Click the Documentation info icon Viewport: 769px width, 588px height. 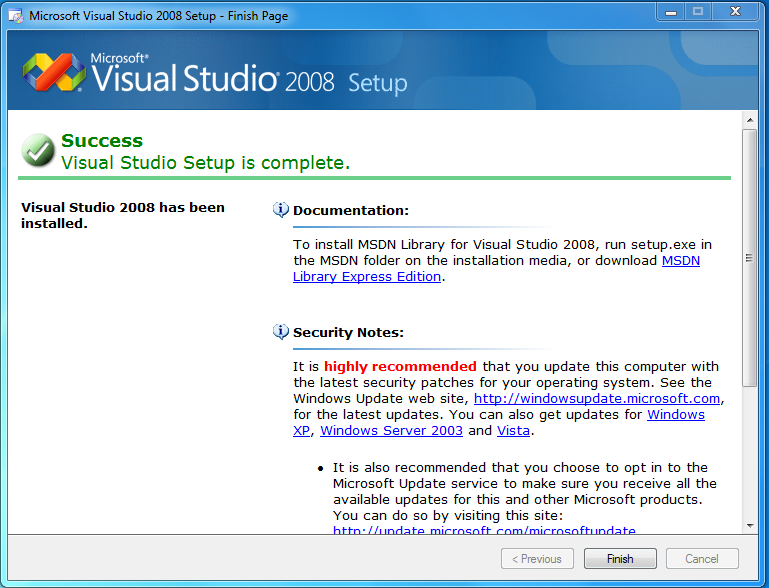click(x=281, y=210)
